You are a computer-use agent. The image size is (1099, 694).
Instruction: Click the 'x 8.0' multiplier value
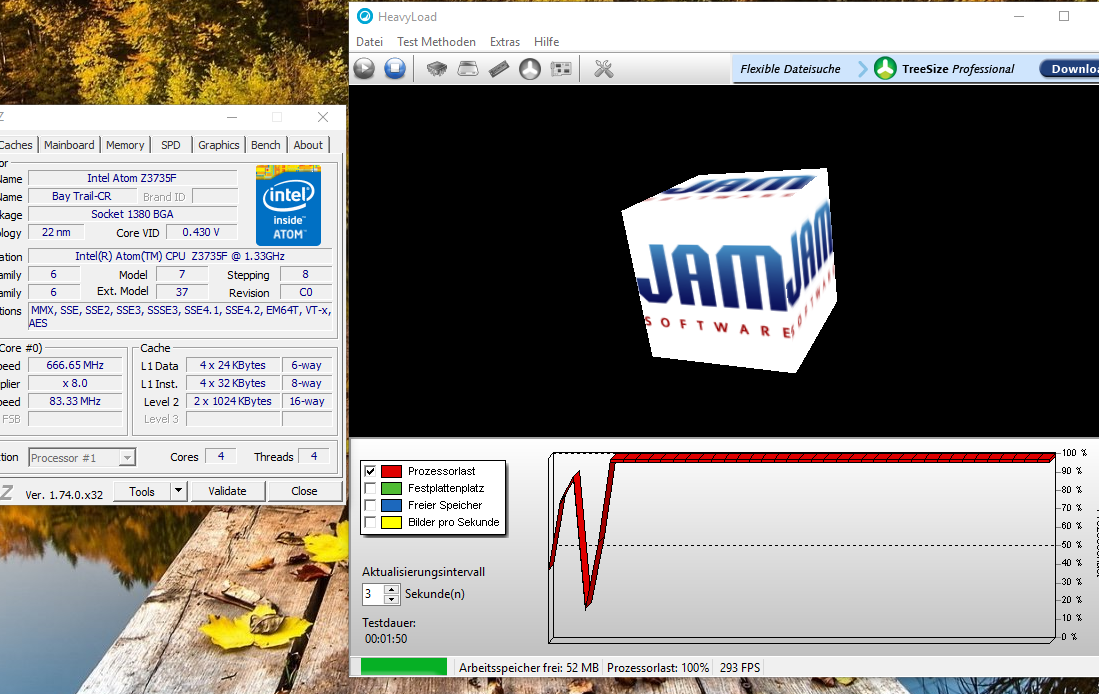point(75,383)
